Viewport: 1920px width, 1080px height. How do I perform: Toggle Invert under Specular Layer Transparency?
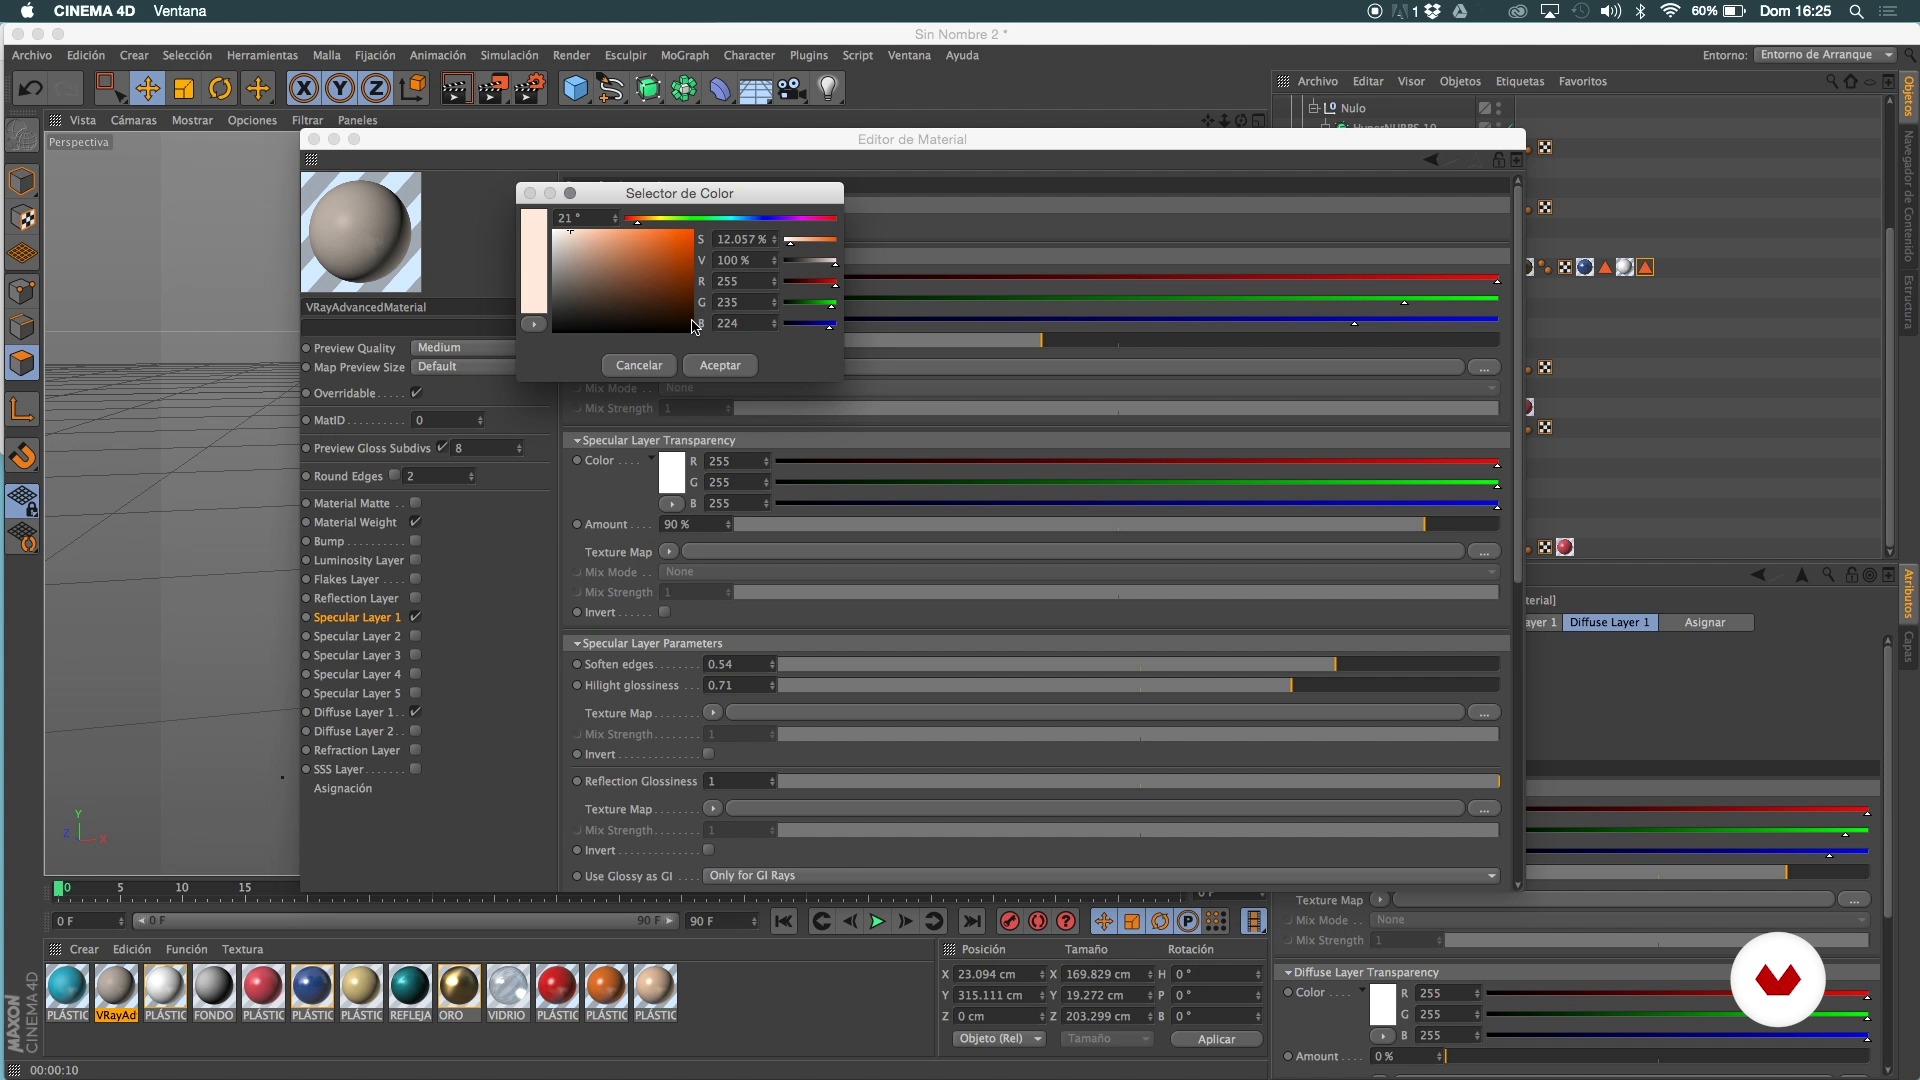664,612
